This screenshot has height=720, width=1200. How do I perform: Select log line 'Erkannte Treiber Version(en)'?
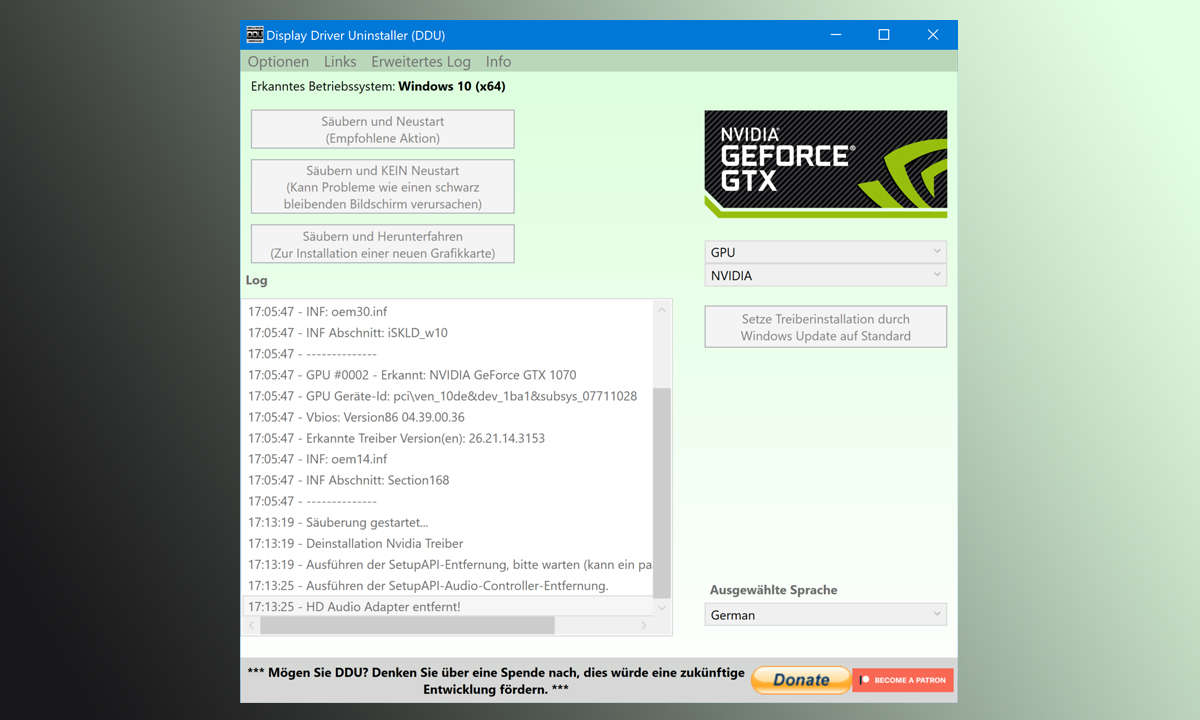click(447, 438)
